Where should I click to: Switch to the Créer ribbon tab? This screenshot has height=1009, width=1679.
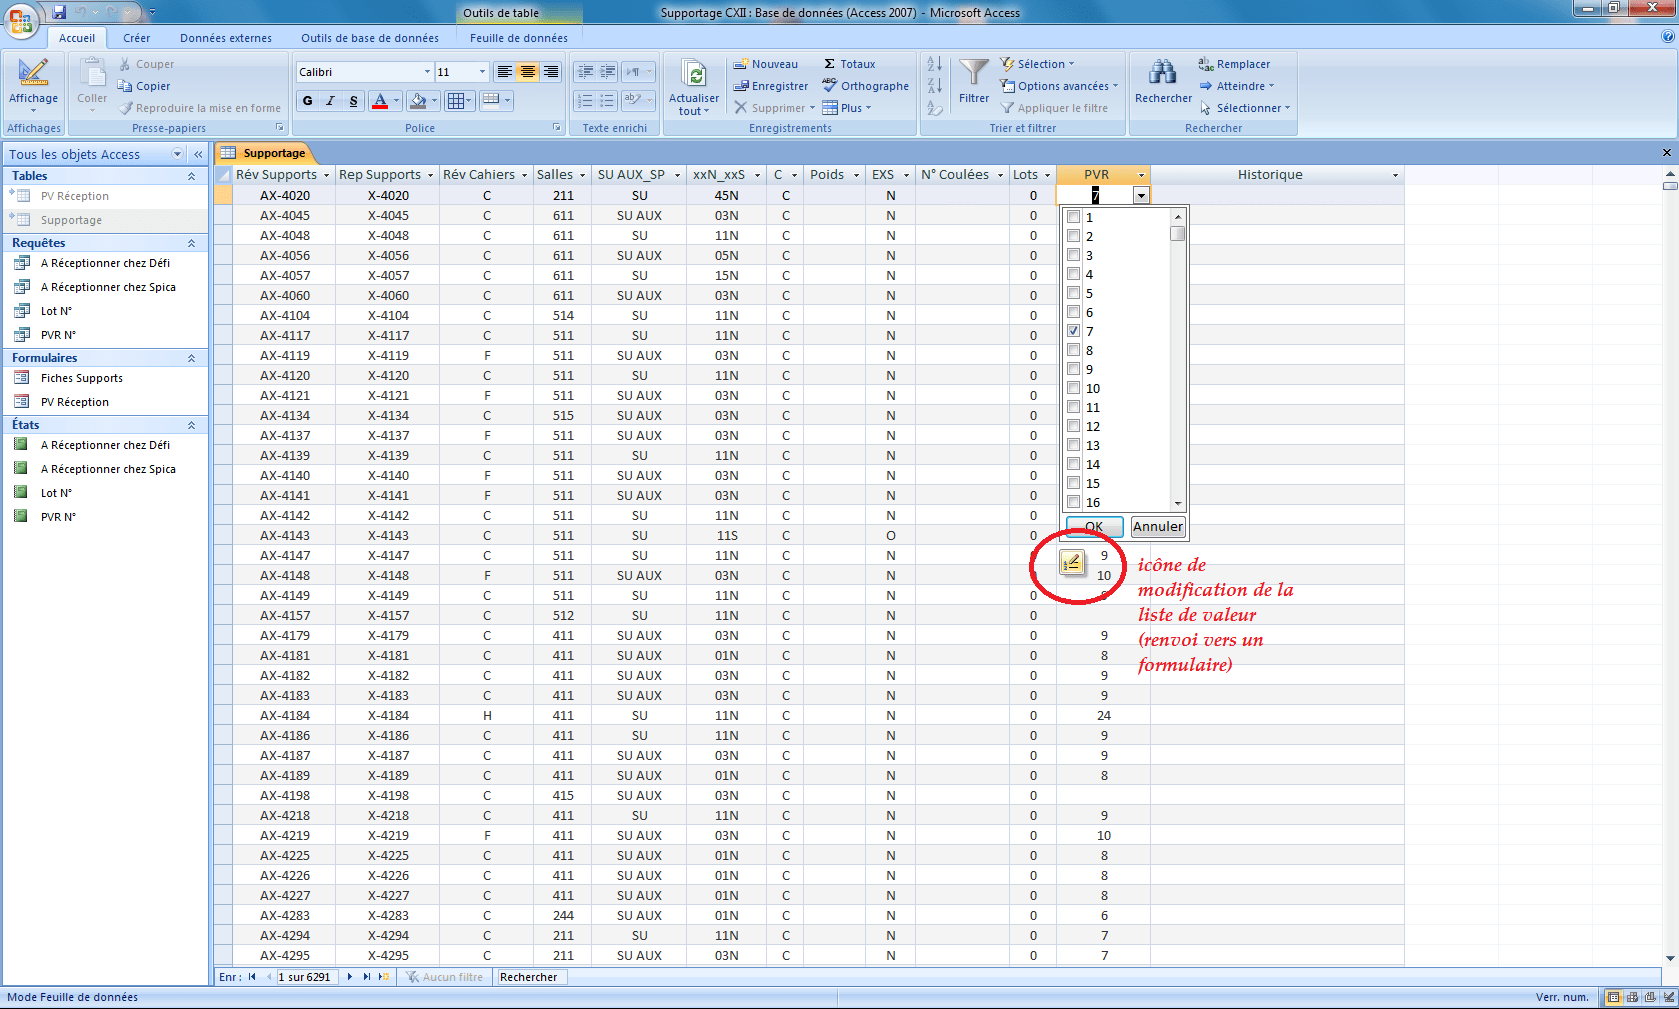click(136, 38)
